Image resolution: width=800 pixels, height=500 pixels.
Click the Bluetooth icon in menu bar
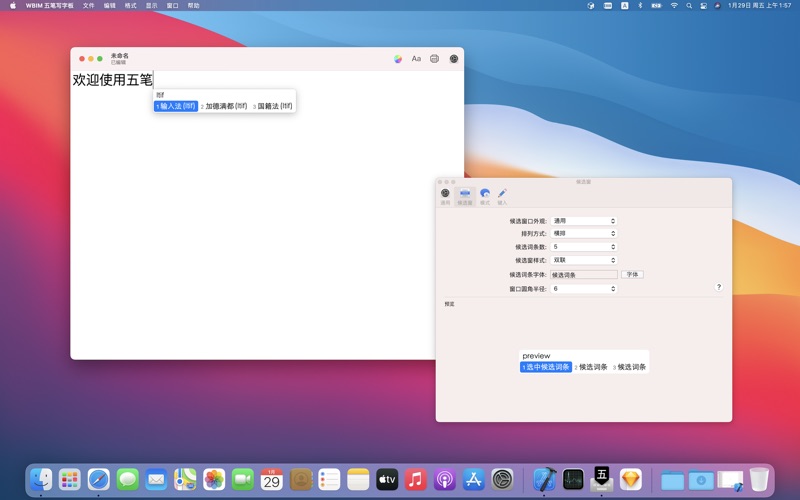(x=640, y=6)
